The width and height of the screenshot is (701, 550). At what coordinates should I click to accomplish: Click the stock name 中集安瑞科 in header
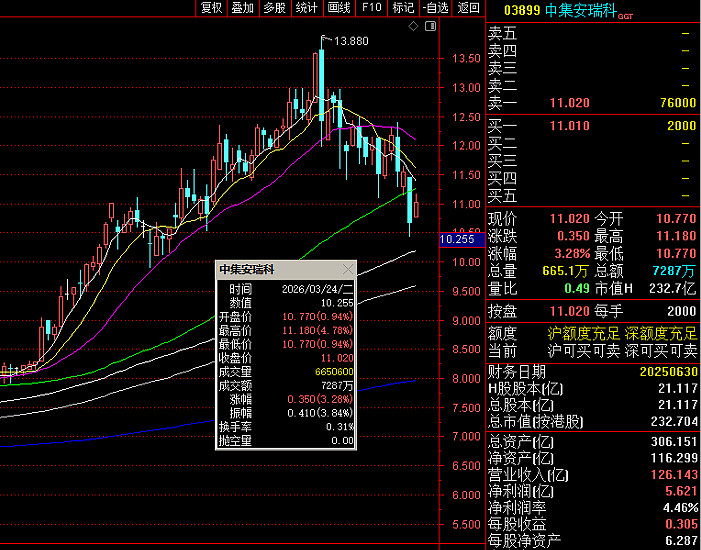[581, 10]
